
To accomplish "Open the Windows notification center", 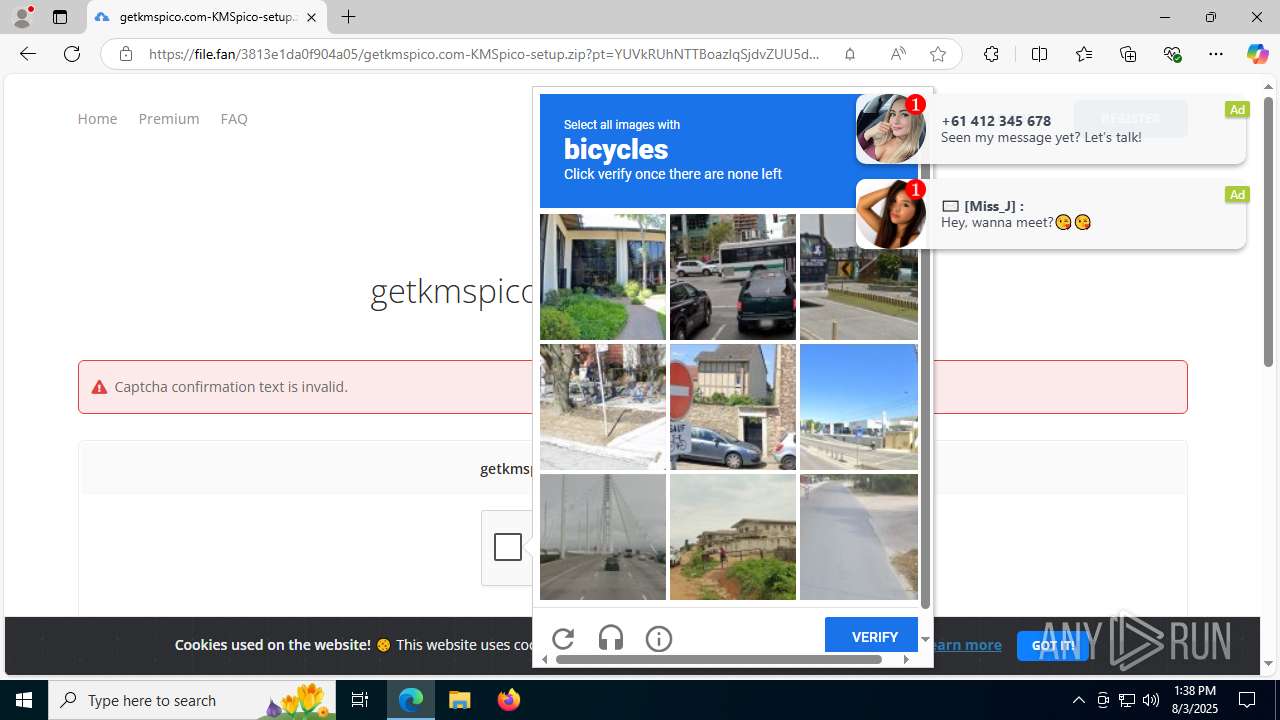I will click(1247, 700).
